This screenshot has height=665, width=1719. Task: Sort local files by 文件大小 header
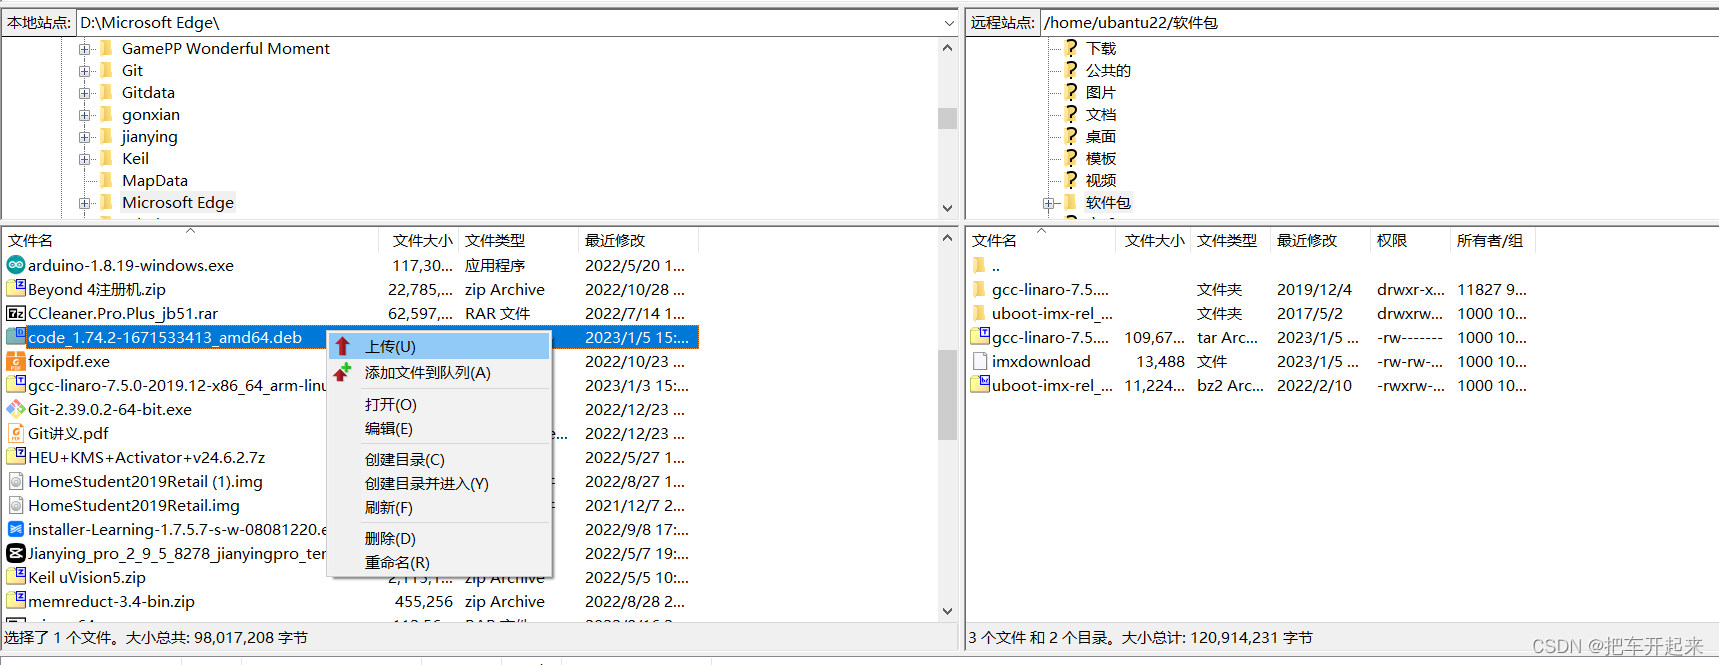[x=420, y=240]
